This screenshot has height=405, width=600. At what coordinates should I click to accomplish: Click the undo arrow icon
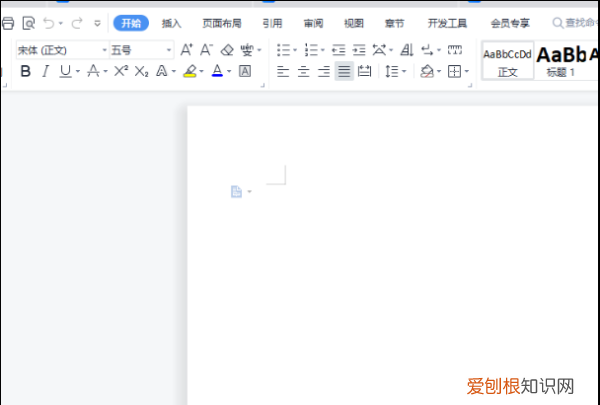[x=49, y=23]
